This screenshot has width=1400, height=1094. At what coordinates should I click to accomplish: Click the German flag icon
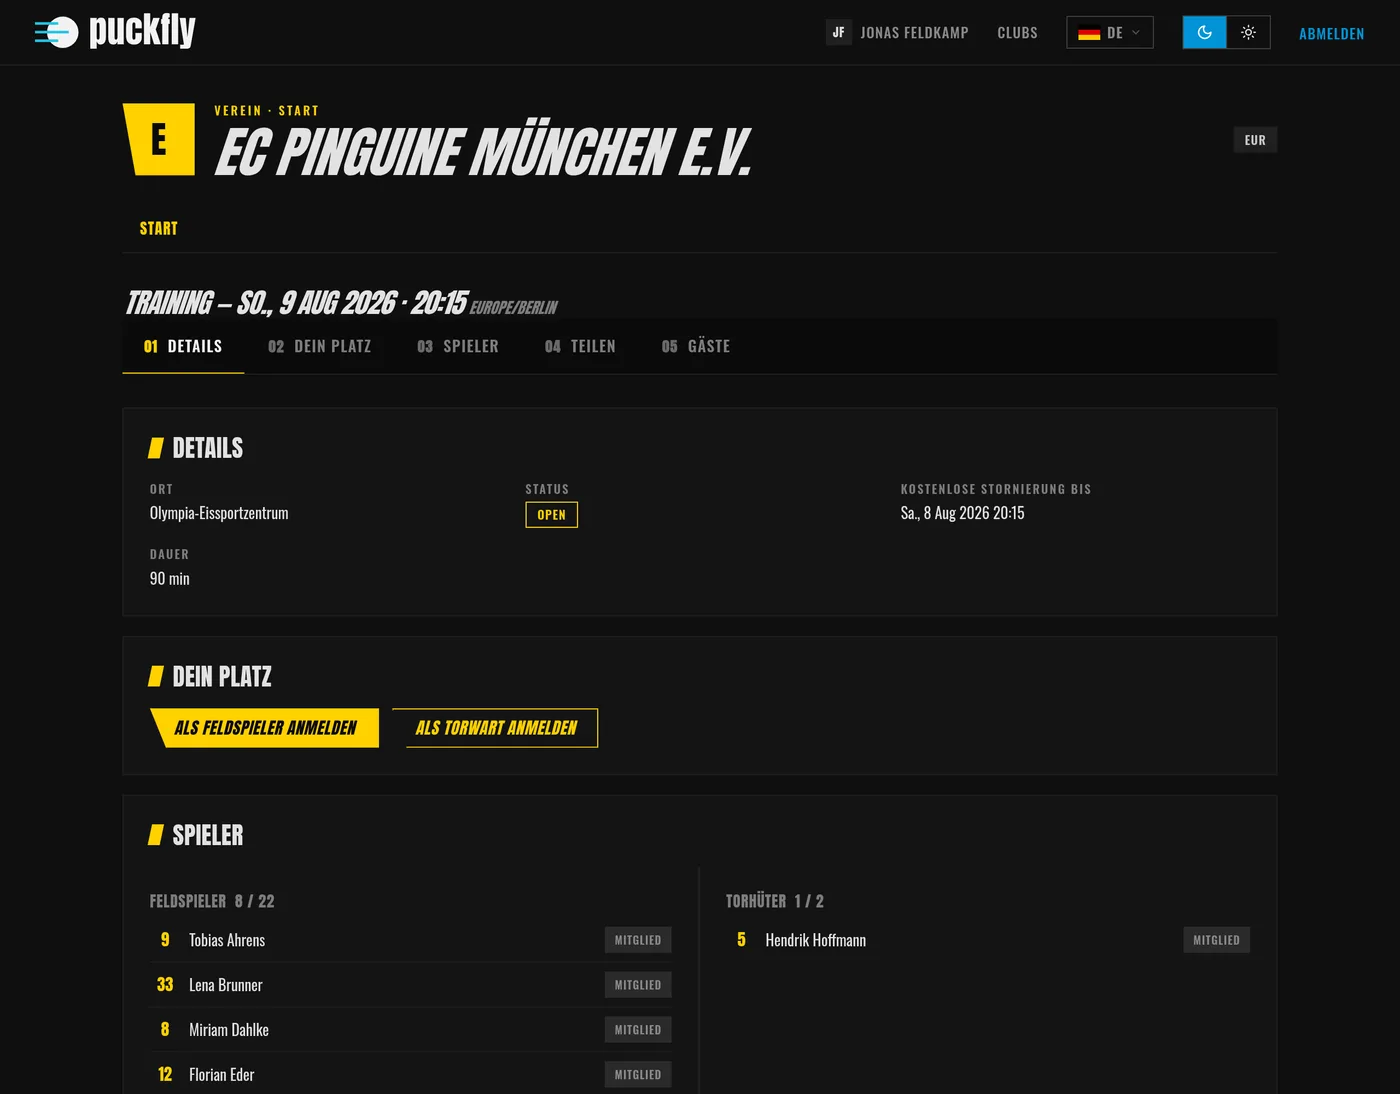pos(1089,33)
